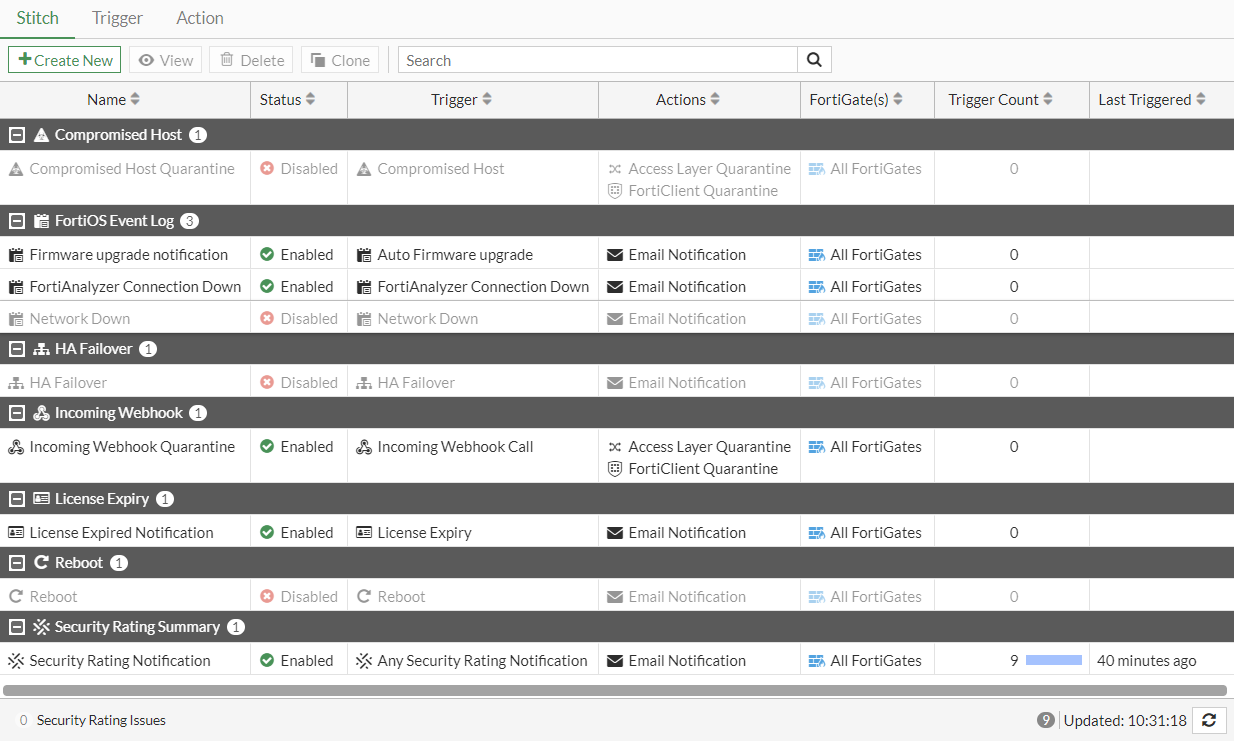Image resolution: width=1234 pixels, height=741 pixels.
Task: Switch to the Trigger tab
Action: click(x=117, y=18)
